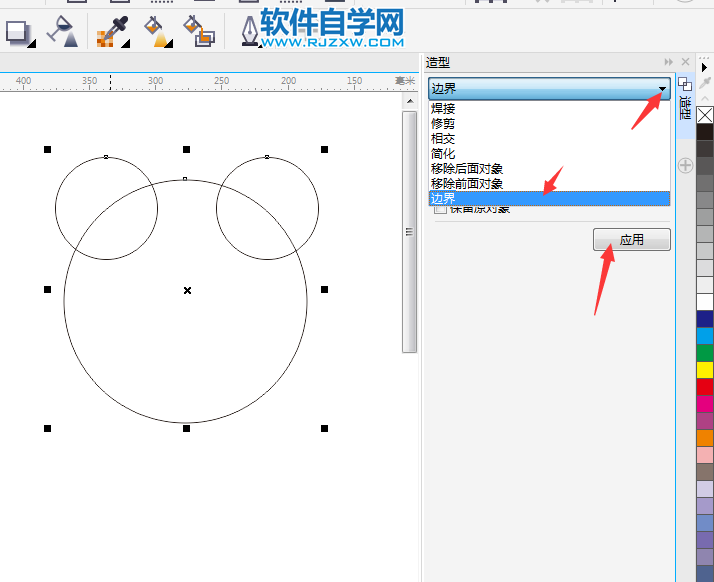The width and height of the screenshot is (714, 582).
Task: Select the Drop Shadow tool
Action: point(19,33)
